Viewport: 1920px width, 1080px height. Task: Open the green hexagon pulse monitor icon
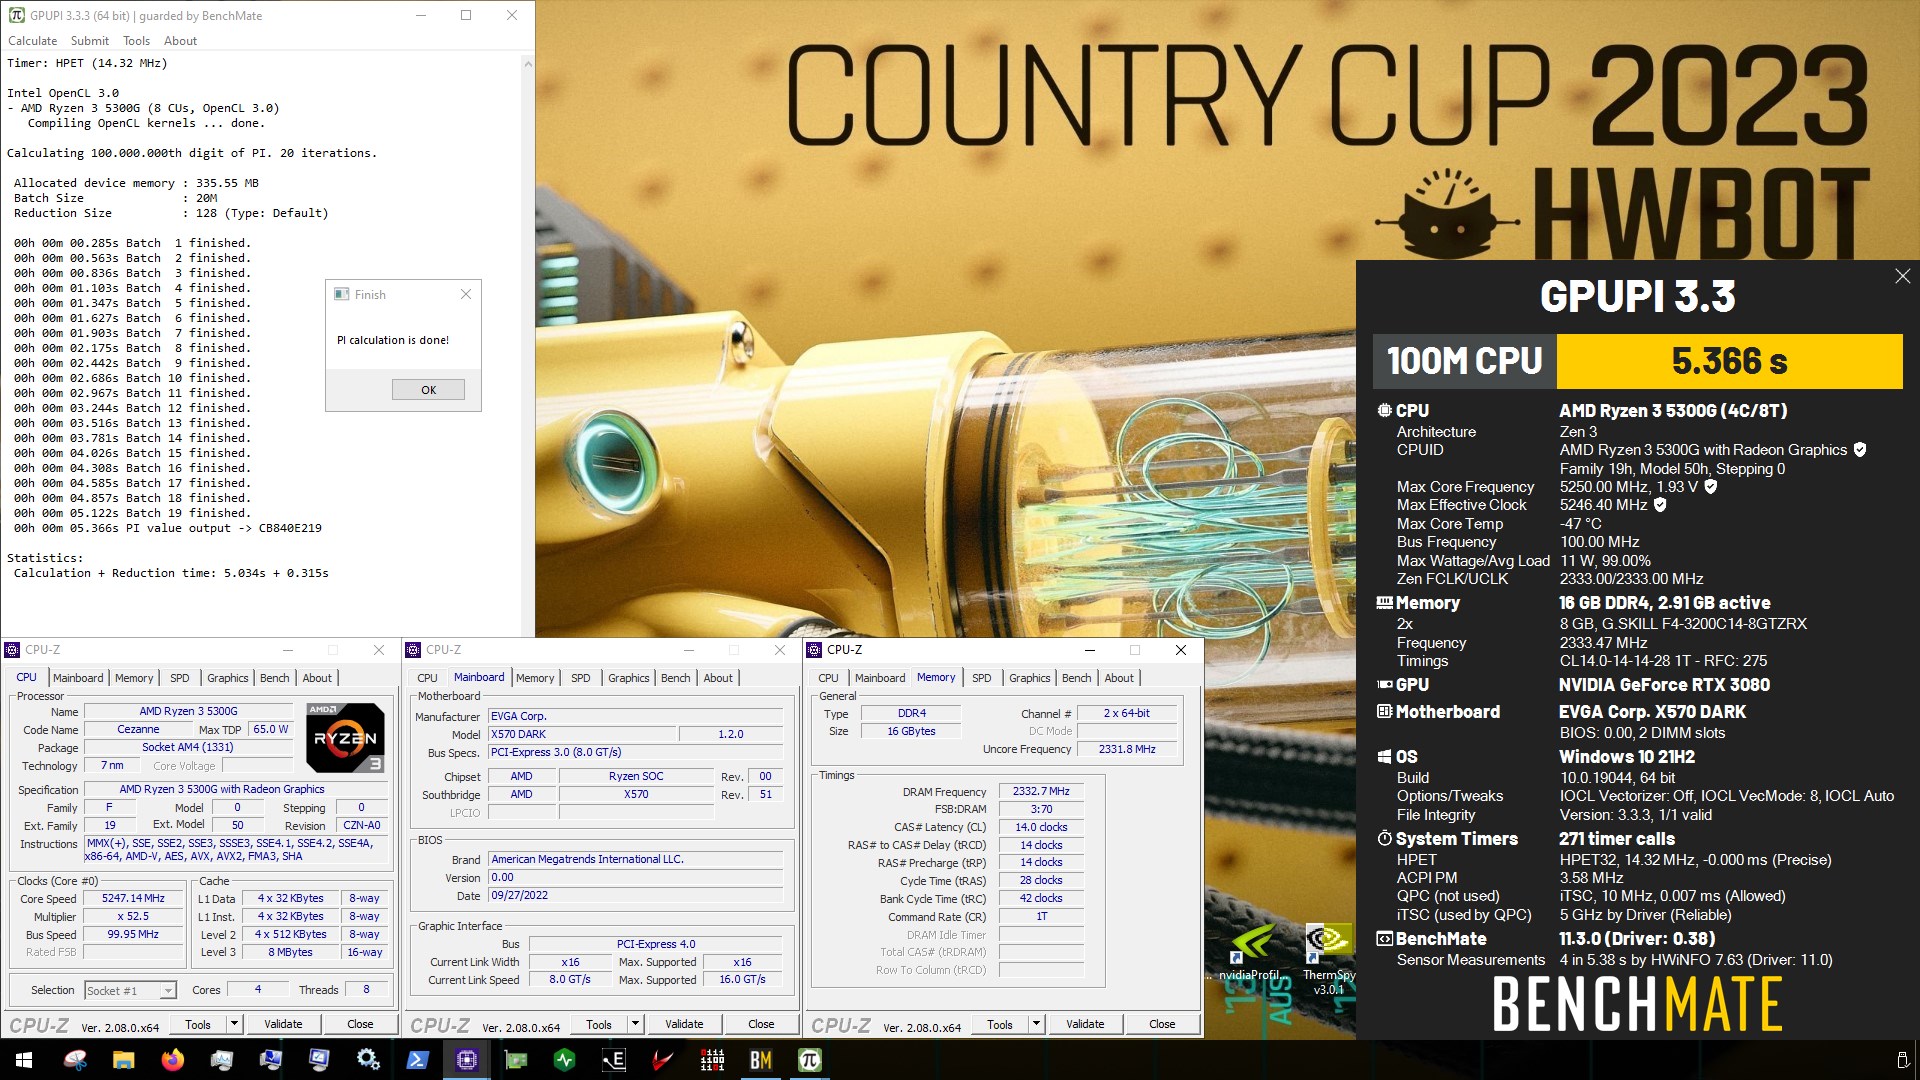(565, 1060)
